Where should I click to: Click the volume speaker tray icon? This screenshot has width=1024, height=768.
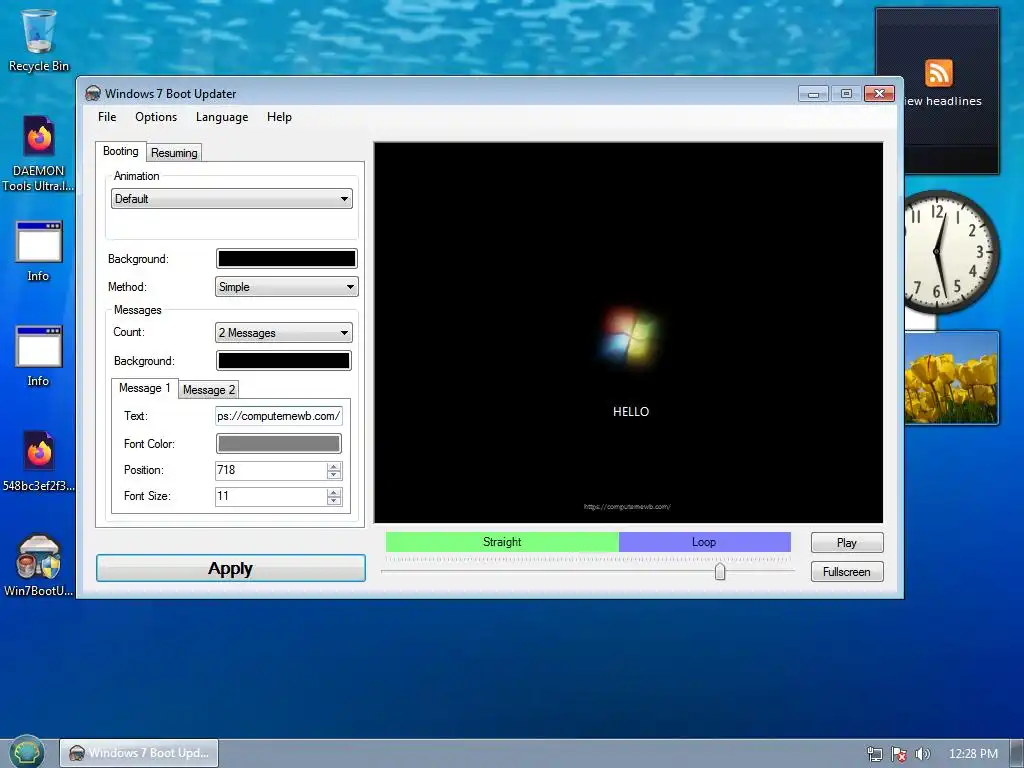pyautogui.click(x=923, y=754)
